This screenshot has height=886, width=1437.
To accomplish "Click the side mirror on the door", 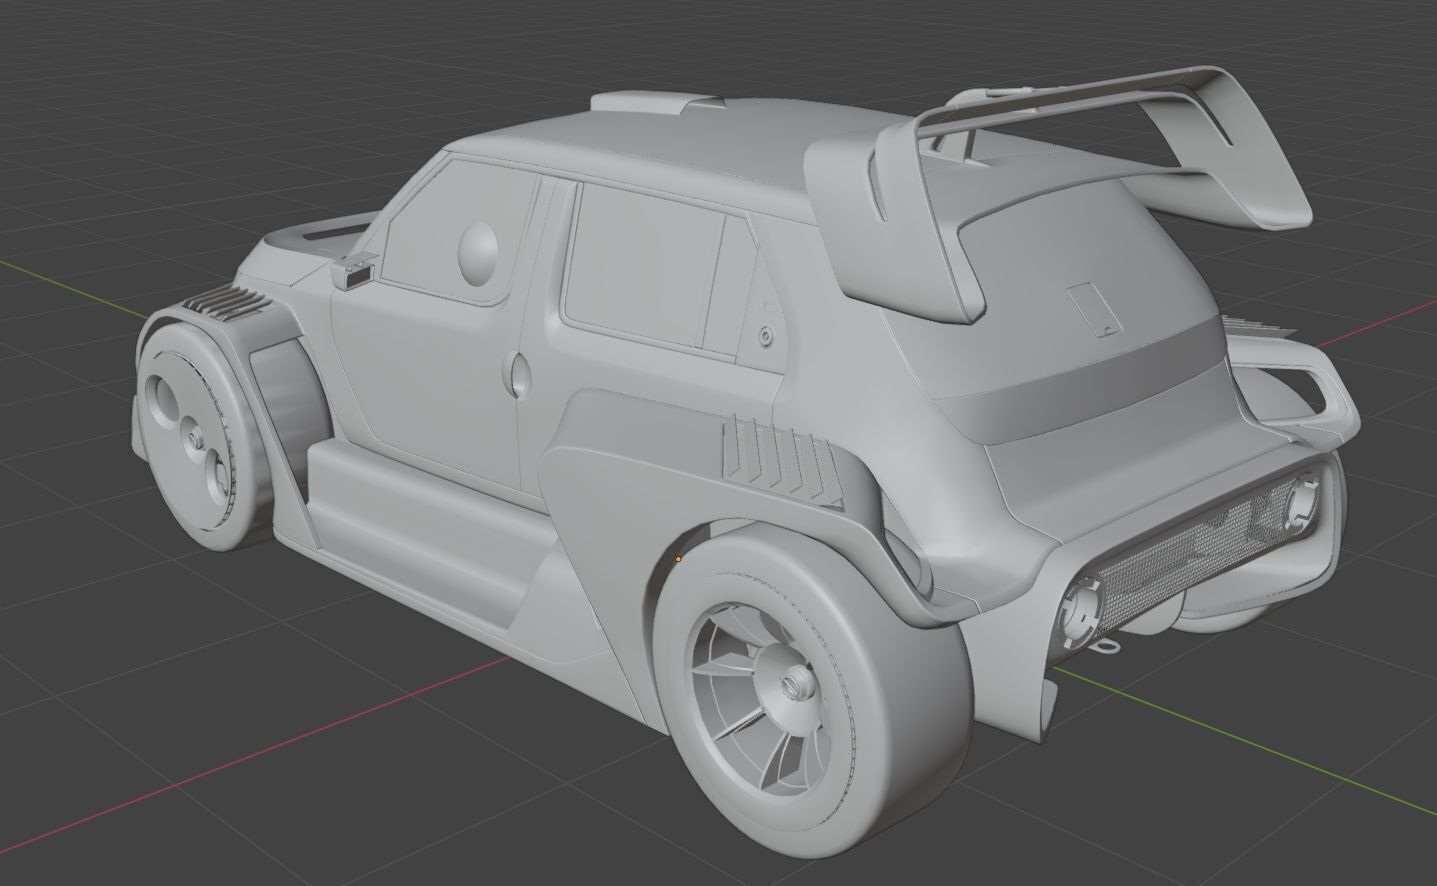I will pos(354,271).
